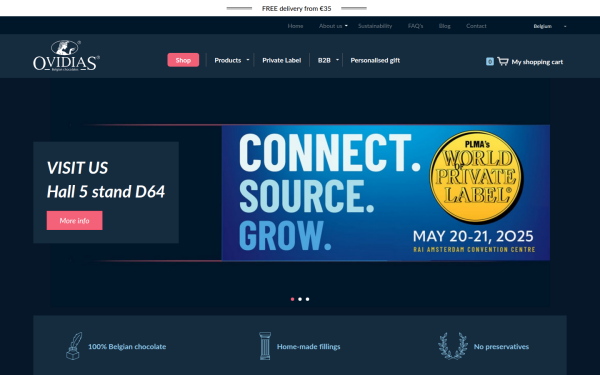The height and width of the screenshot is (375, 600).
Task: Open the Blog page
Action: 445,26
